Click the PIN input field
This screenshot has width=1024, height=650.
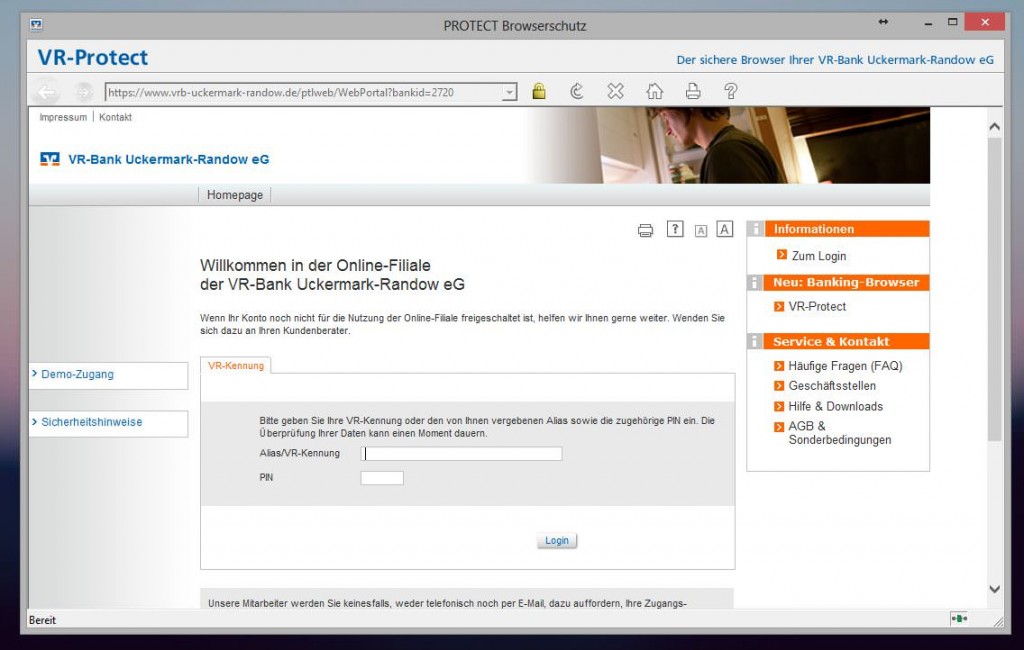pyautogui.click(x=382, y=478)
